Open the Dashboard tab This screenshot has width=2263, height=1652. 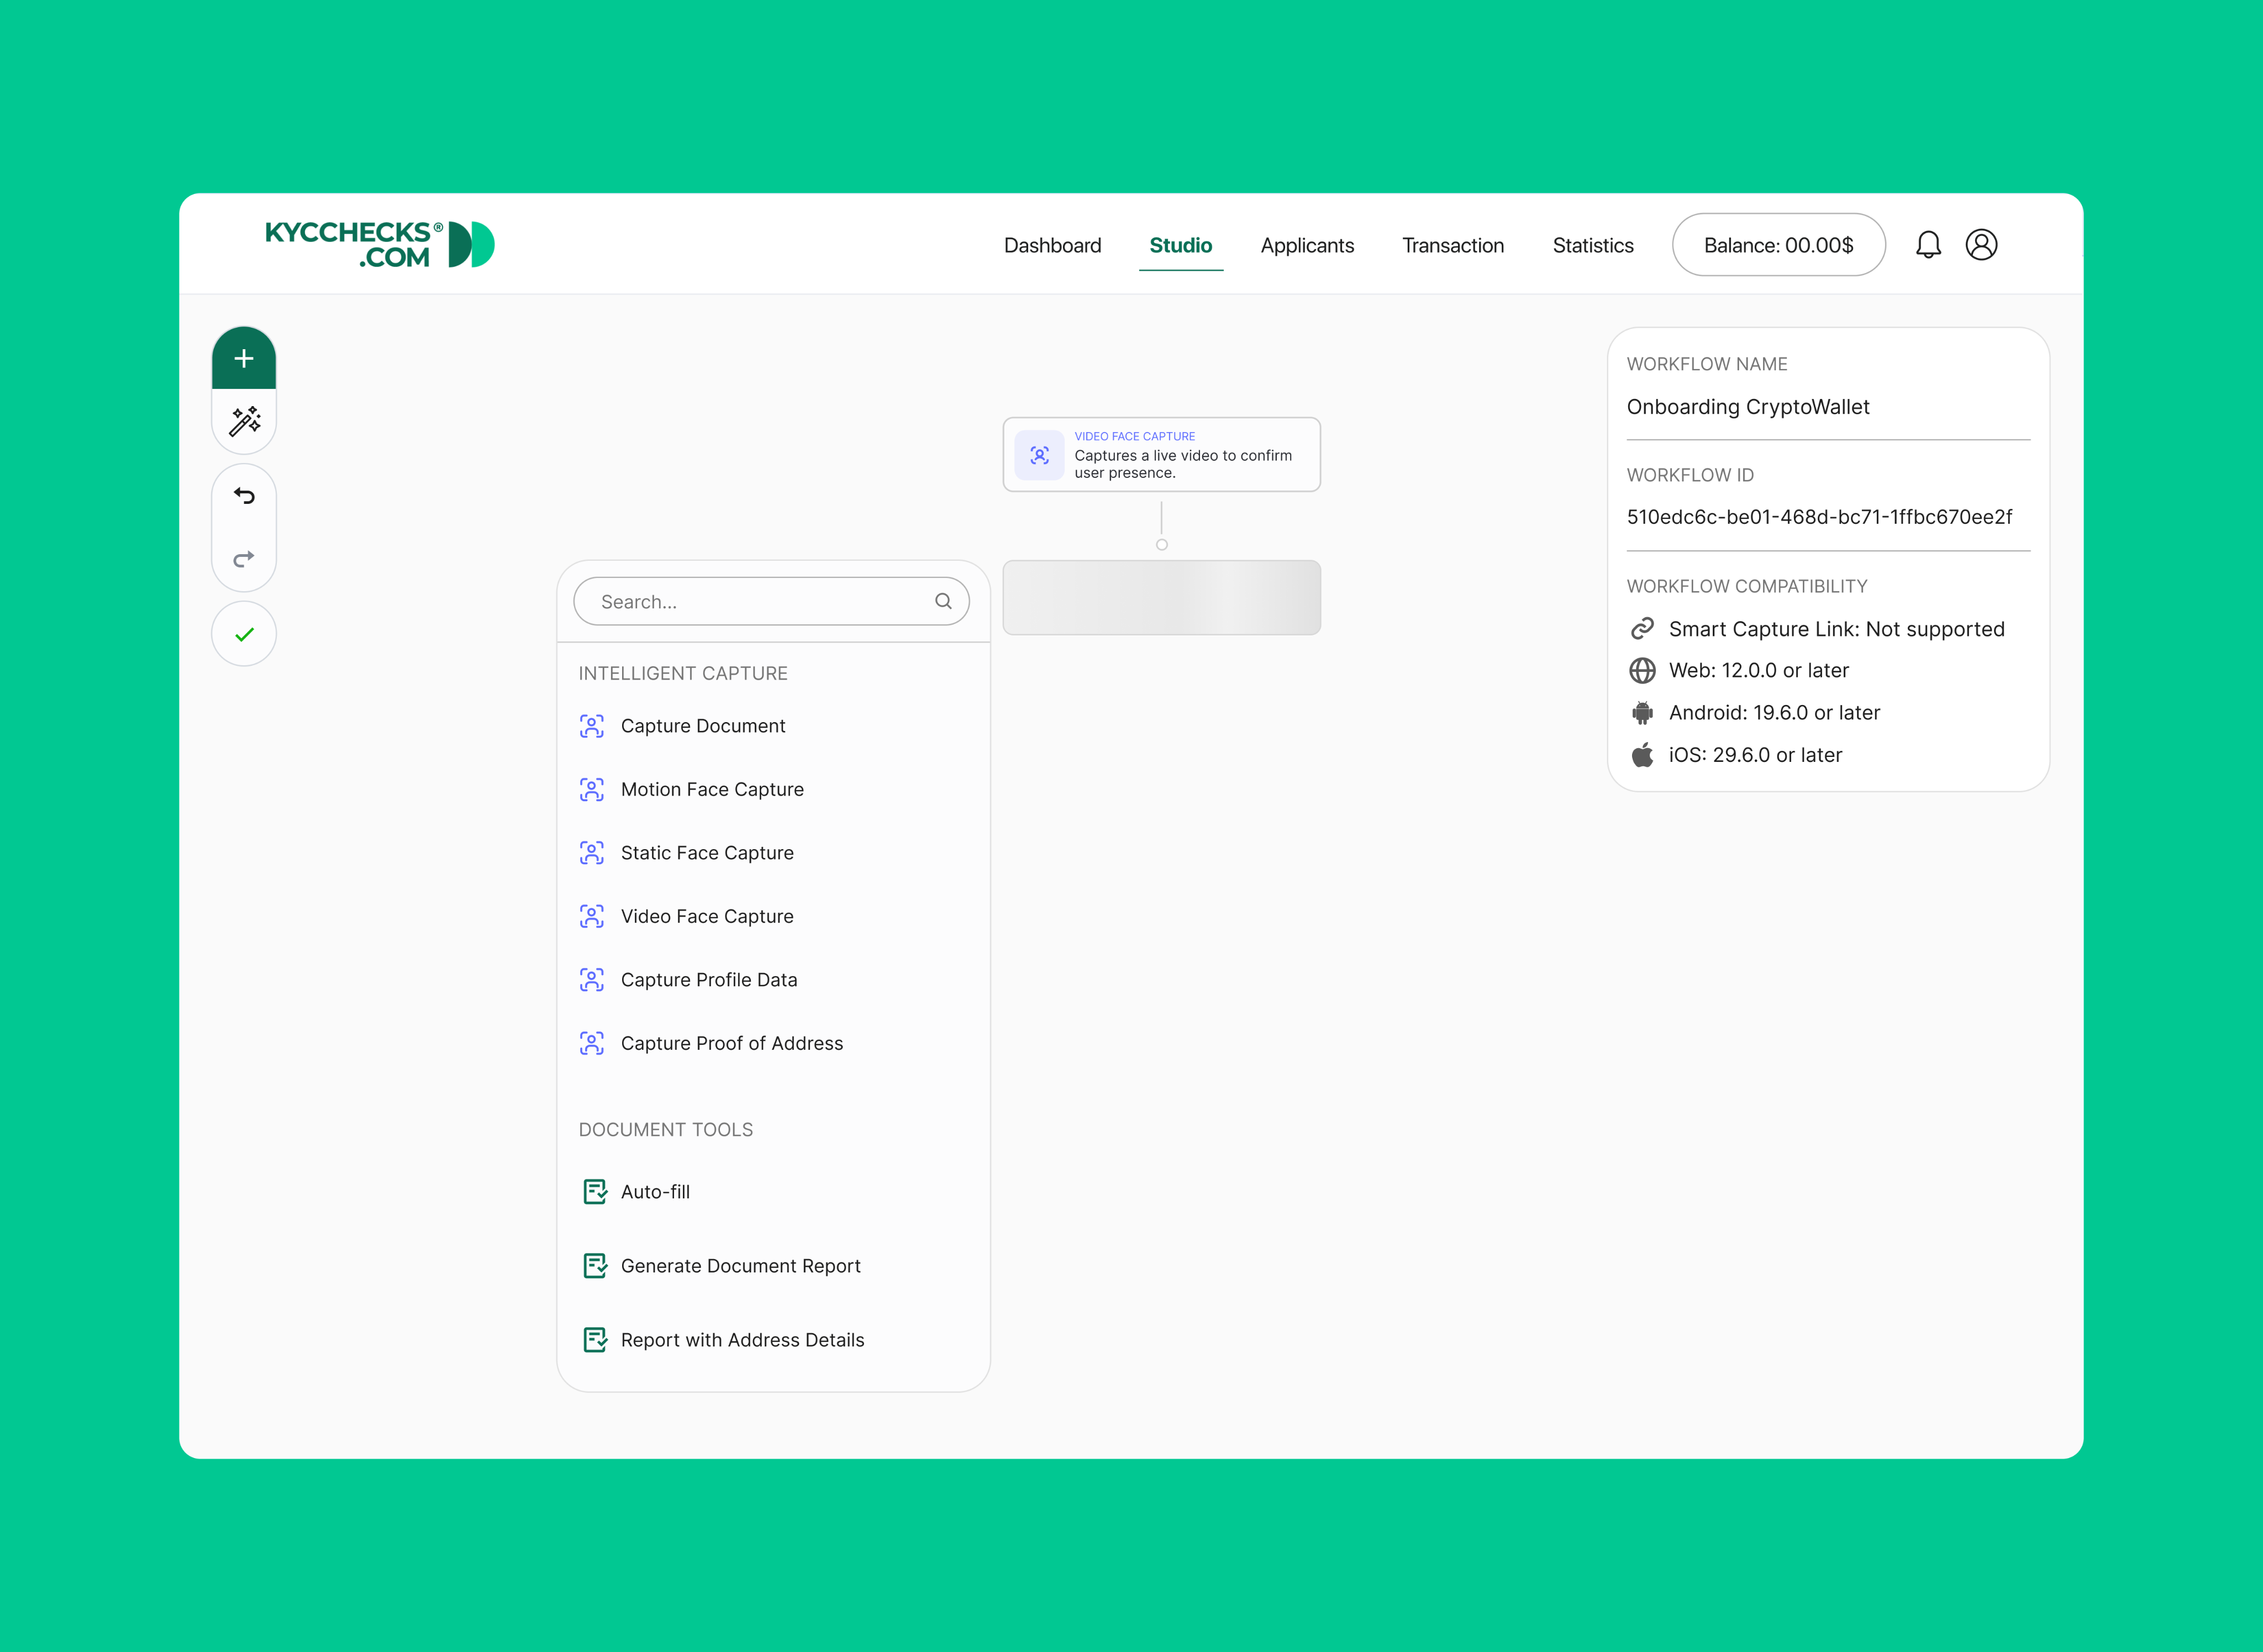point(1052,245)
